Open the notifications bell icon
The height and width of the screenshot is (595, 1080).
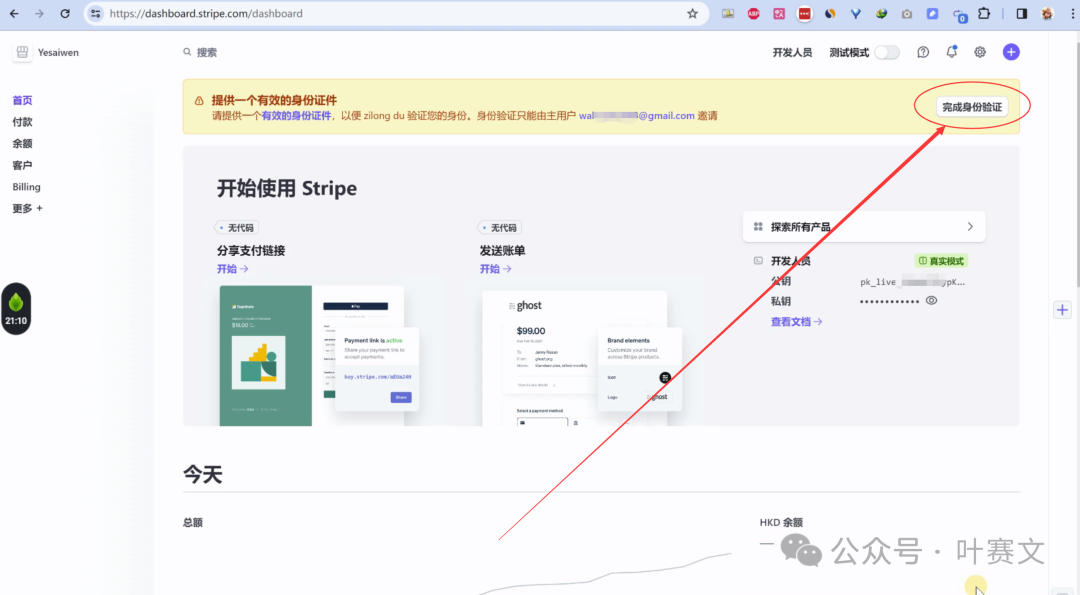coord(951,52)
